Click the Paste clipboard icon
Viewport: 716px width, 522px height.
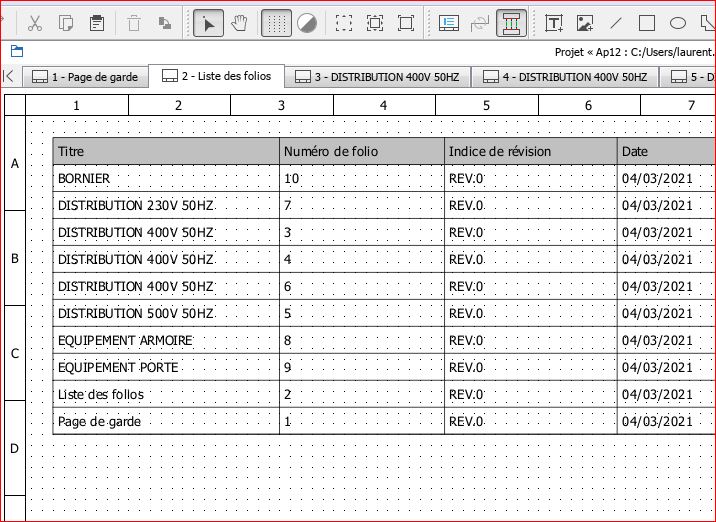pyautogui.click(x=97, y=23)
